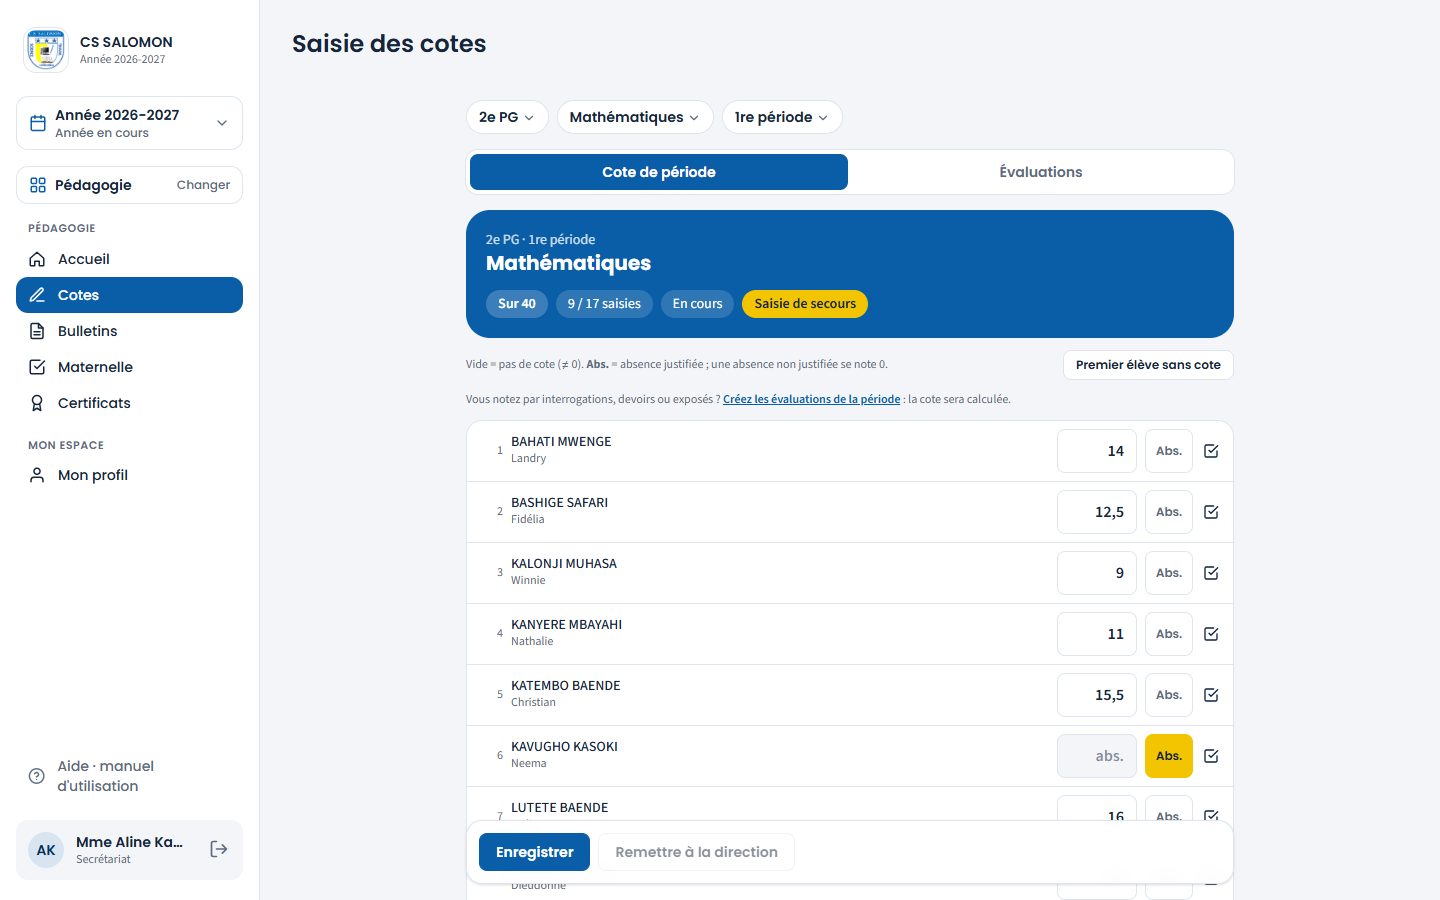The width and height of the screenshot is (1440, 900).
Task: Open the Mathématiques subject dropdown
Action: pyautogui.click(x=635, y=117)
